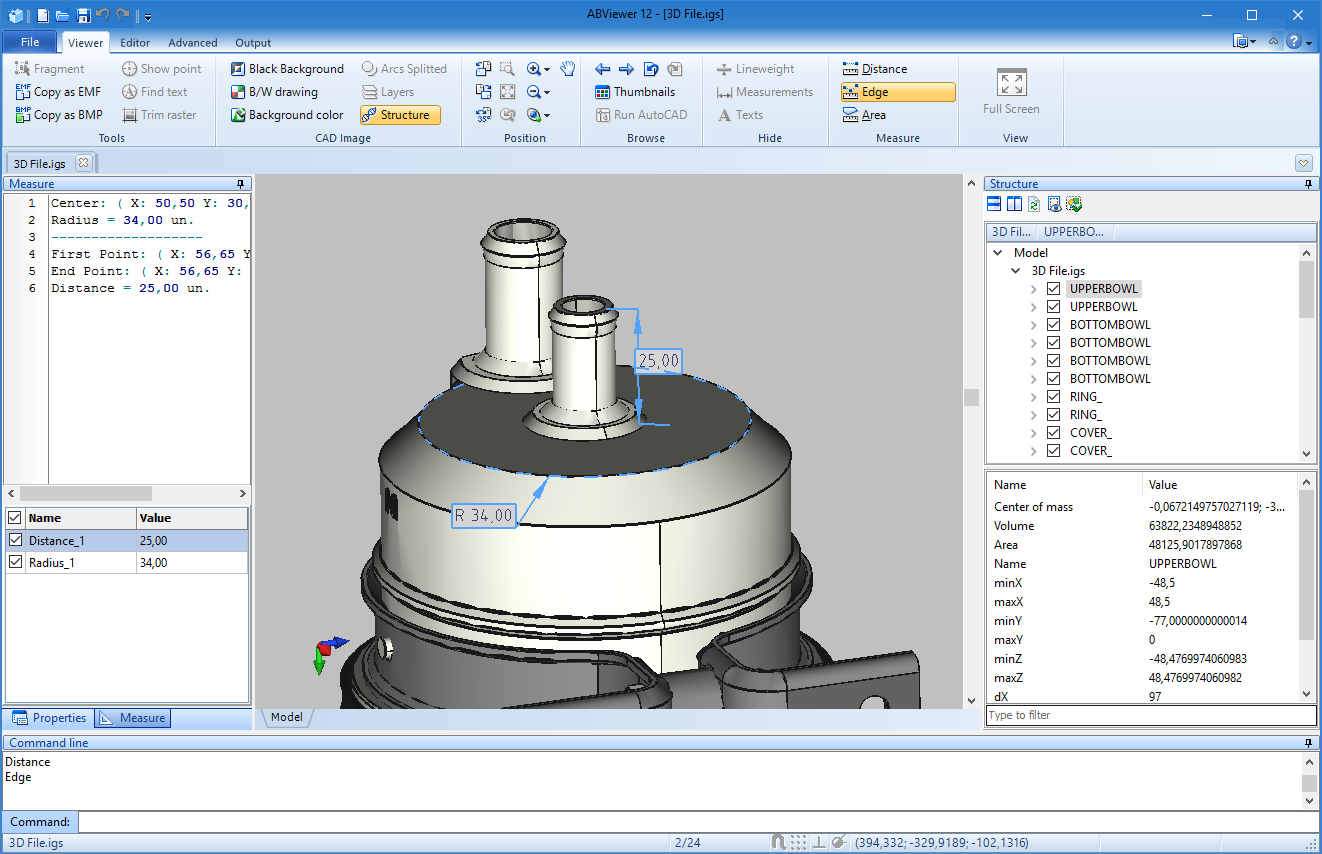Image resolution: width=1322 pixels, height=854 pixels.
Task: Click the Type to filter field
Action: [x=1150, y=715]
